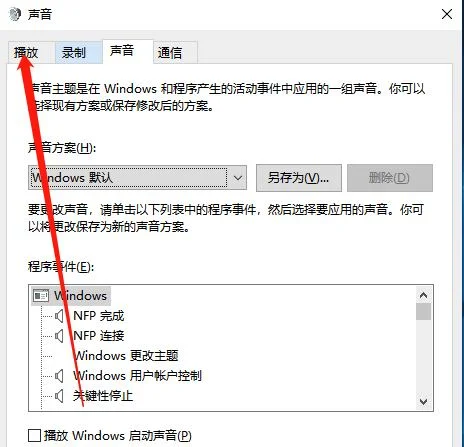Click the 另存为(V)... button
The height and width of the screenshot is (447, 464).
[299, 178]
